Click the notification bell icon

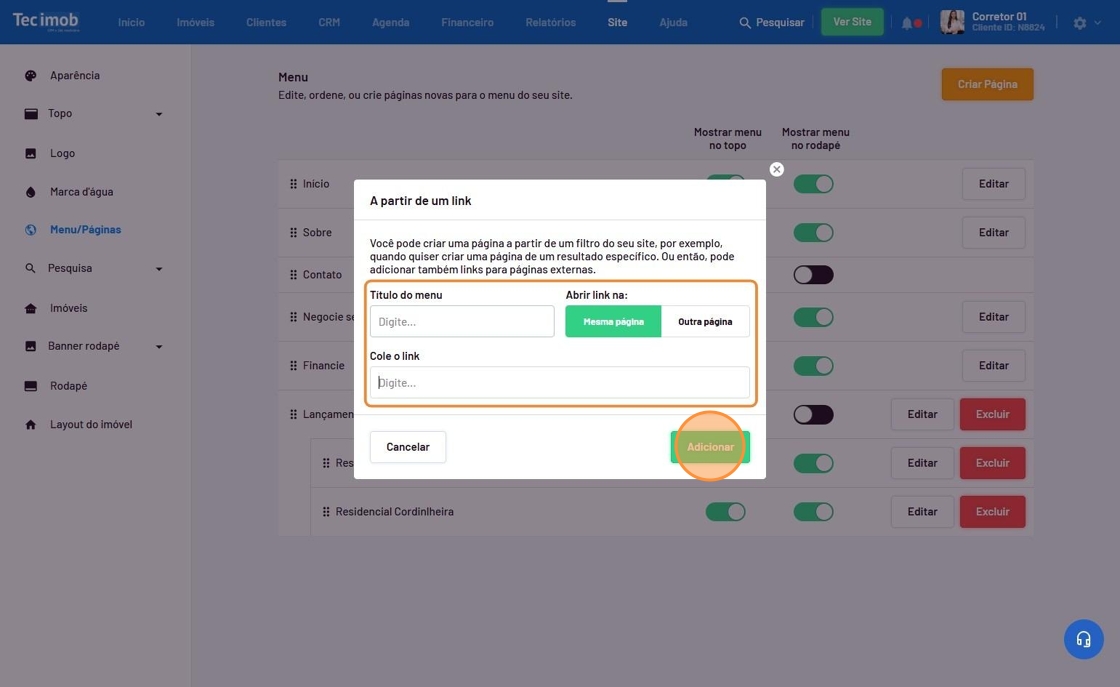[907, 23]
